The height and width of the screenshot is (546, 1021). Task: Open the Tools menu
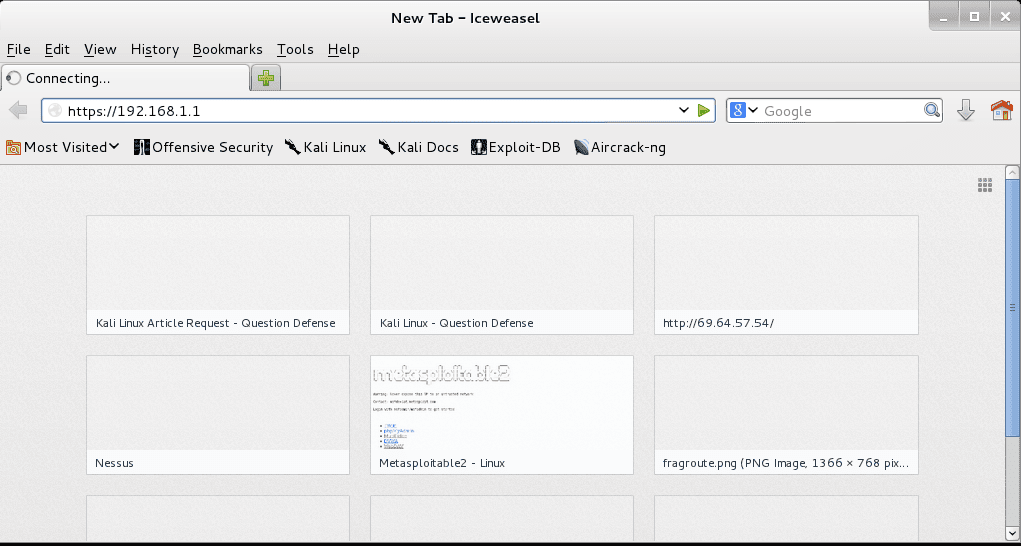[x=295, y=49]
